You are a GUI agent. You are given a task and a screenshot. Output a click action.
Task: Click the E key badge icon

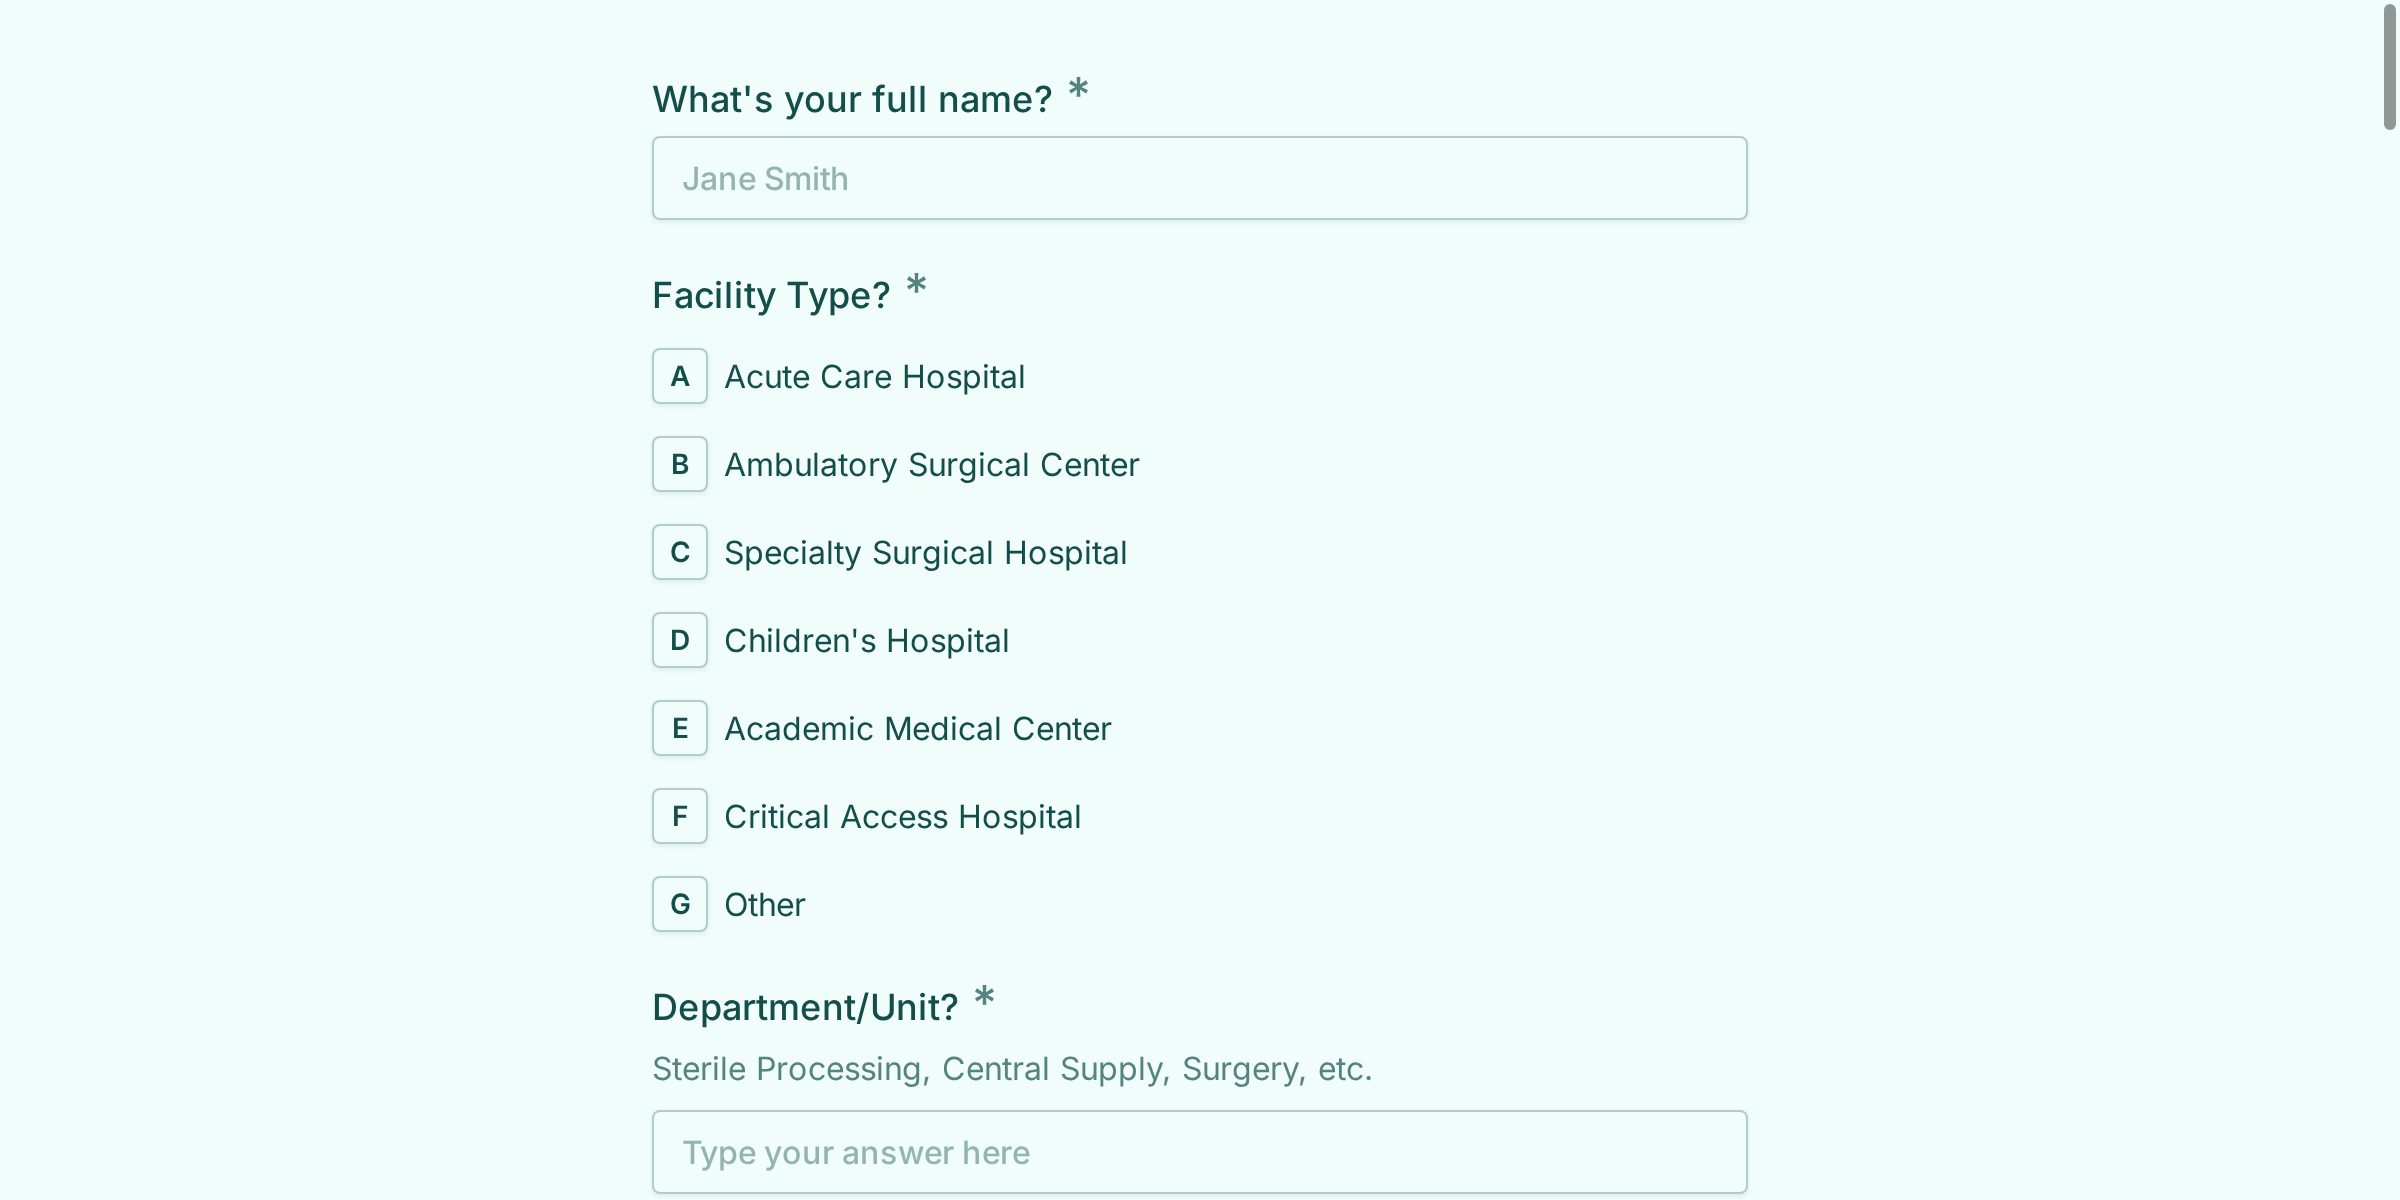click(680, 729)
